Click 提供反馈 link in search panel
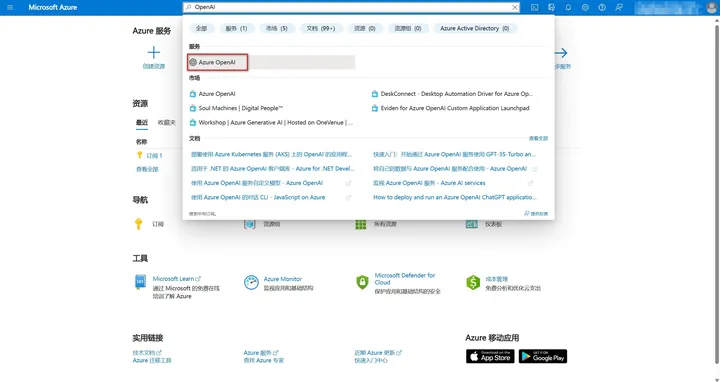 point(536,213)
